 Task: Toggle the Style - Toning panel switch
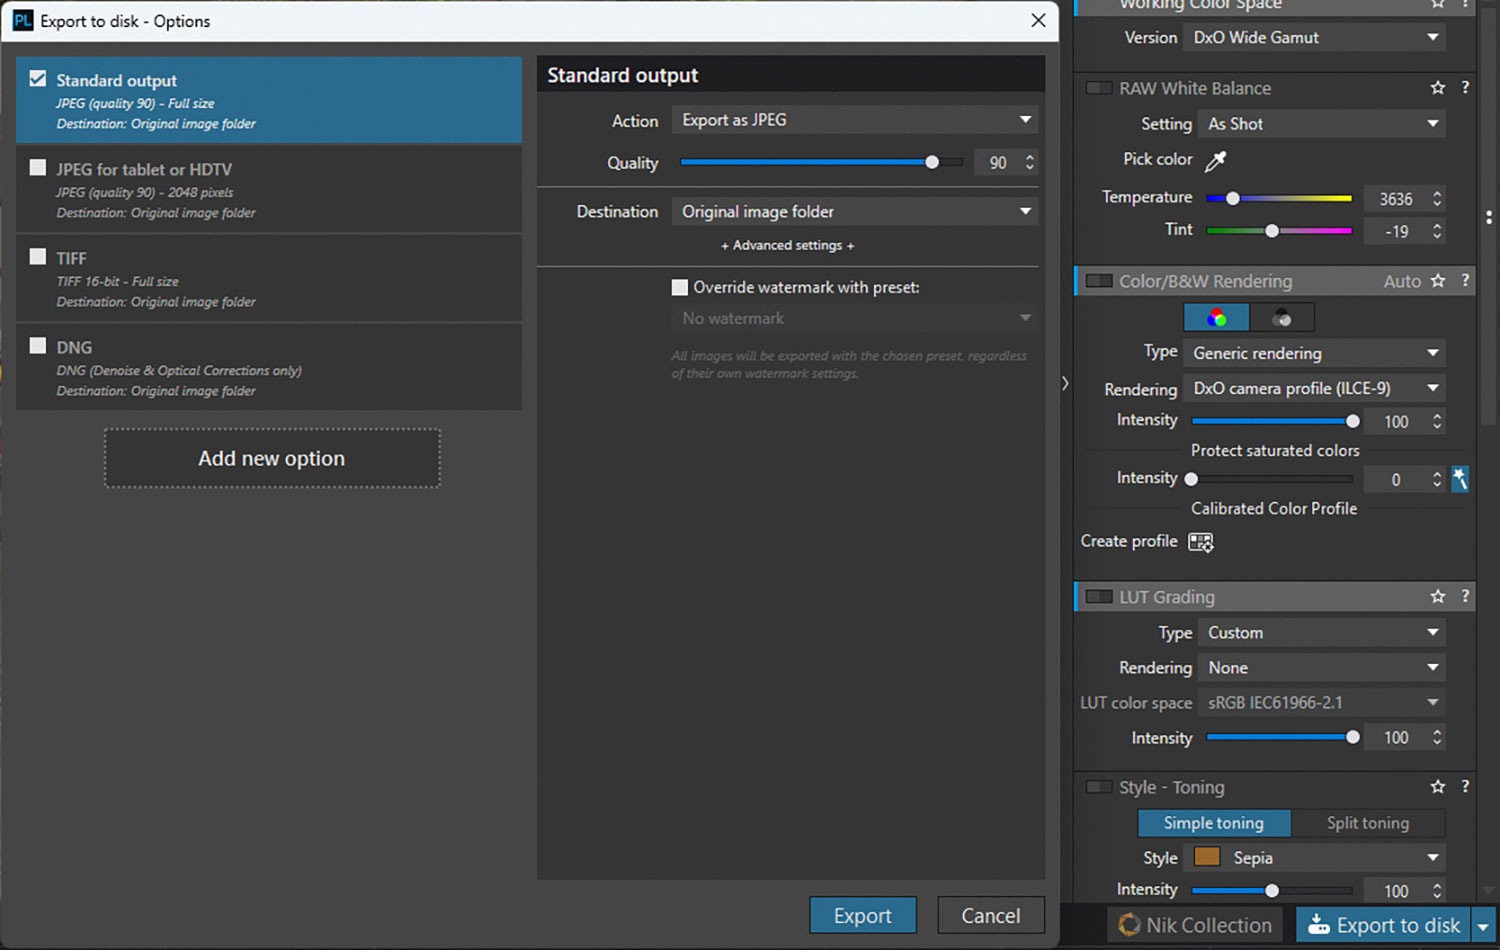[1099, 787]
